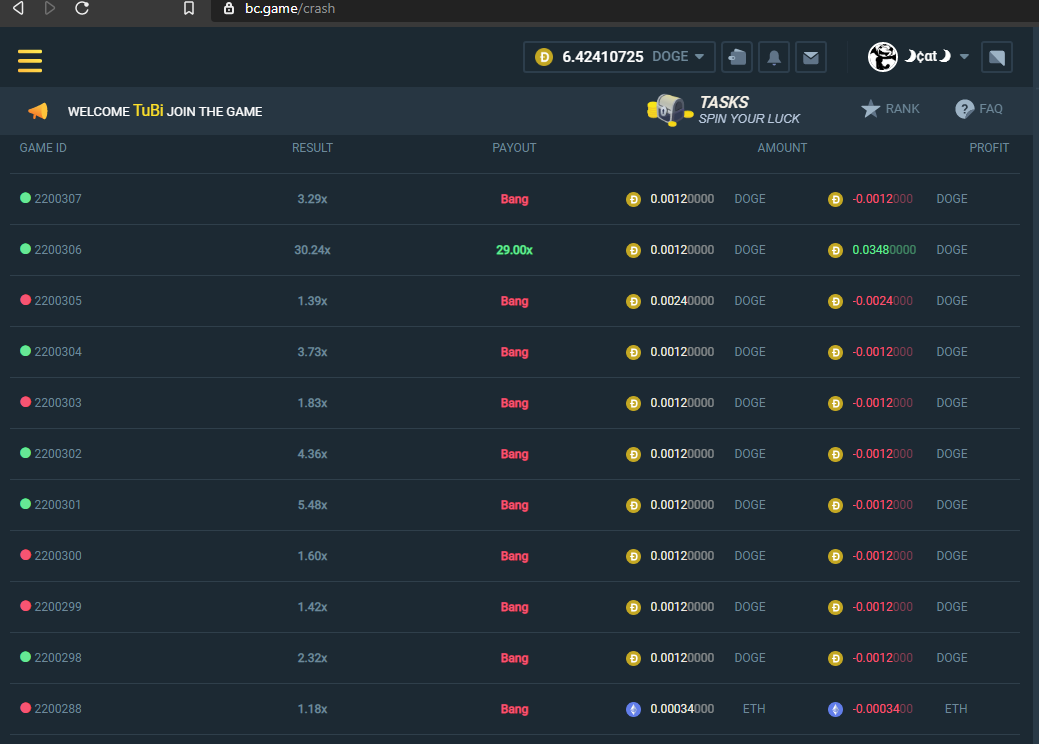The image size is (1039, 744).
Task: Go back in browser history
Action: pyautogui.click(x=17, y=9)
